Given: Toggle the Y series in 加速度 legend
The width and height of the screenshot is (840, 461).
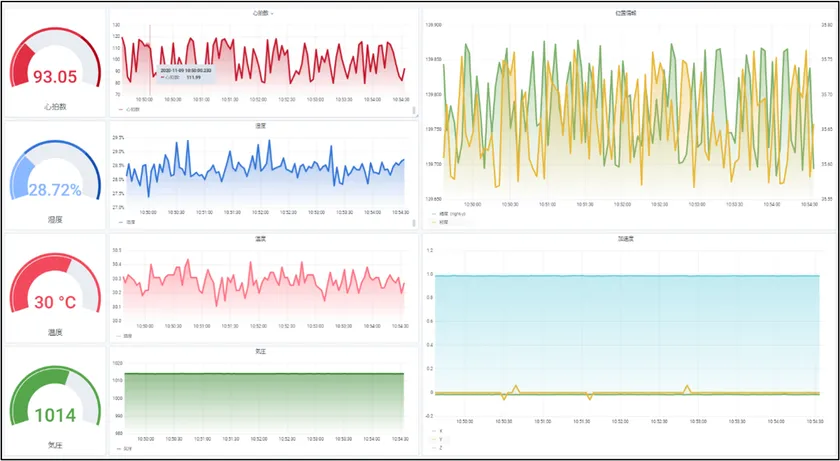Looking at the screenshot, I should click(x=437, y=439).
